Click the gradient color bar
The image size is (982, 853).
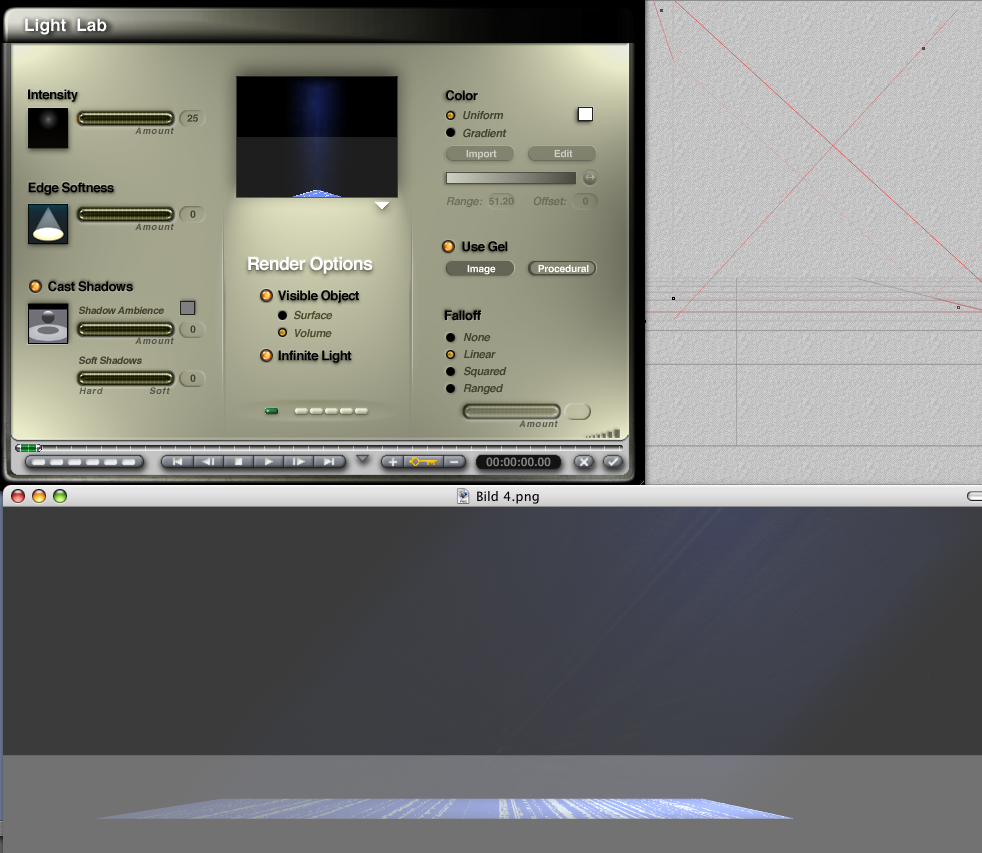tap(510, 178)
